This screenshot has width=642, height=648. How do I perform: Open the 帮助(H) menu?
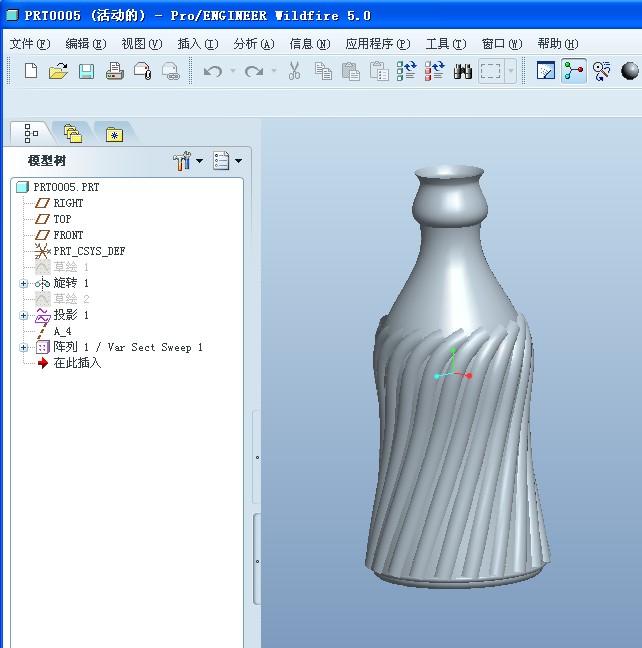pos(558,44)
